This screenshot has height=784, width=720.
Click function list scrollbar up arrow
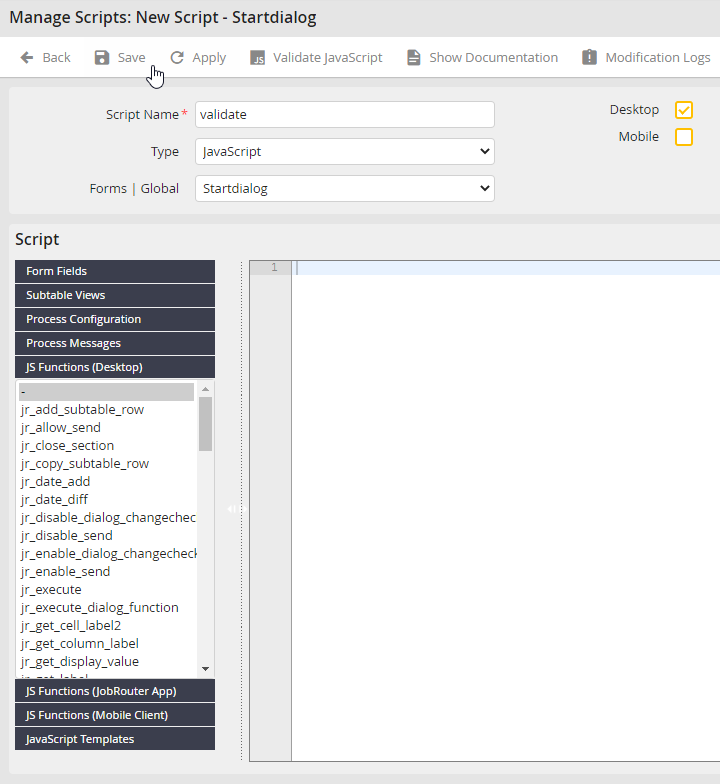click(x=206, y=388)
